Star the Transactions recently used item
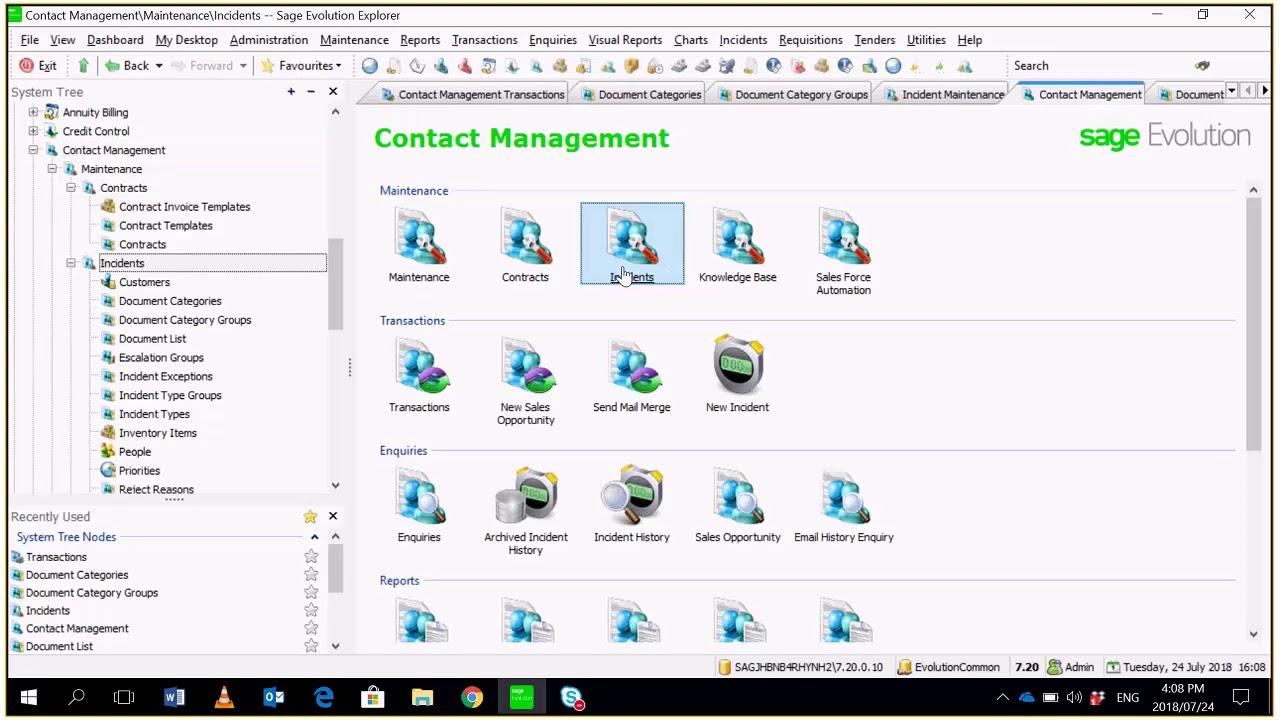Screen dimensions: 1280x720 (x=311, y=557)
